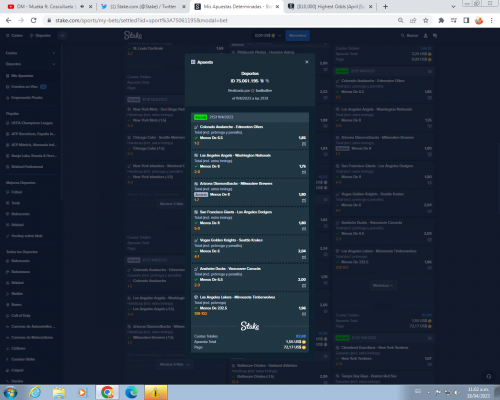Open Colorado Avalanche - Edmonton Oilers match in modal
The image size is (500, 400).
point(231,127)
